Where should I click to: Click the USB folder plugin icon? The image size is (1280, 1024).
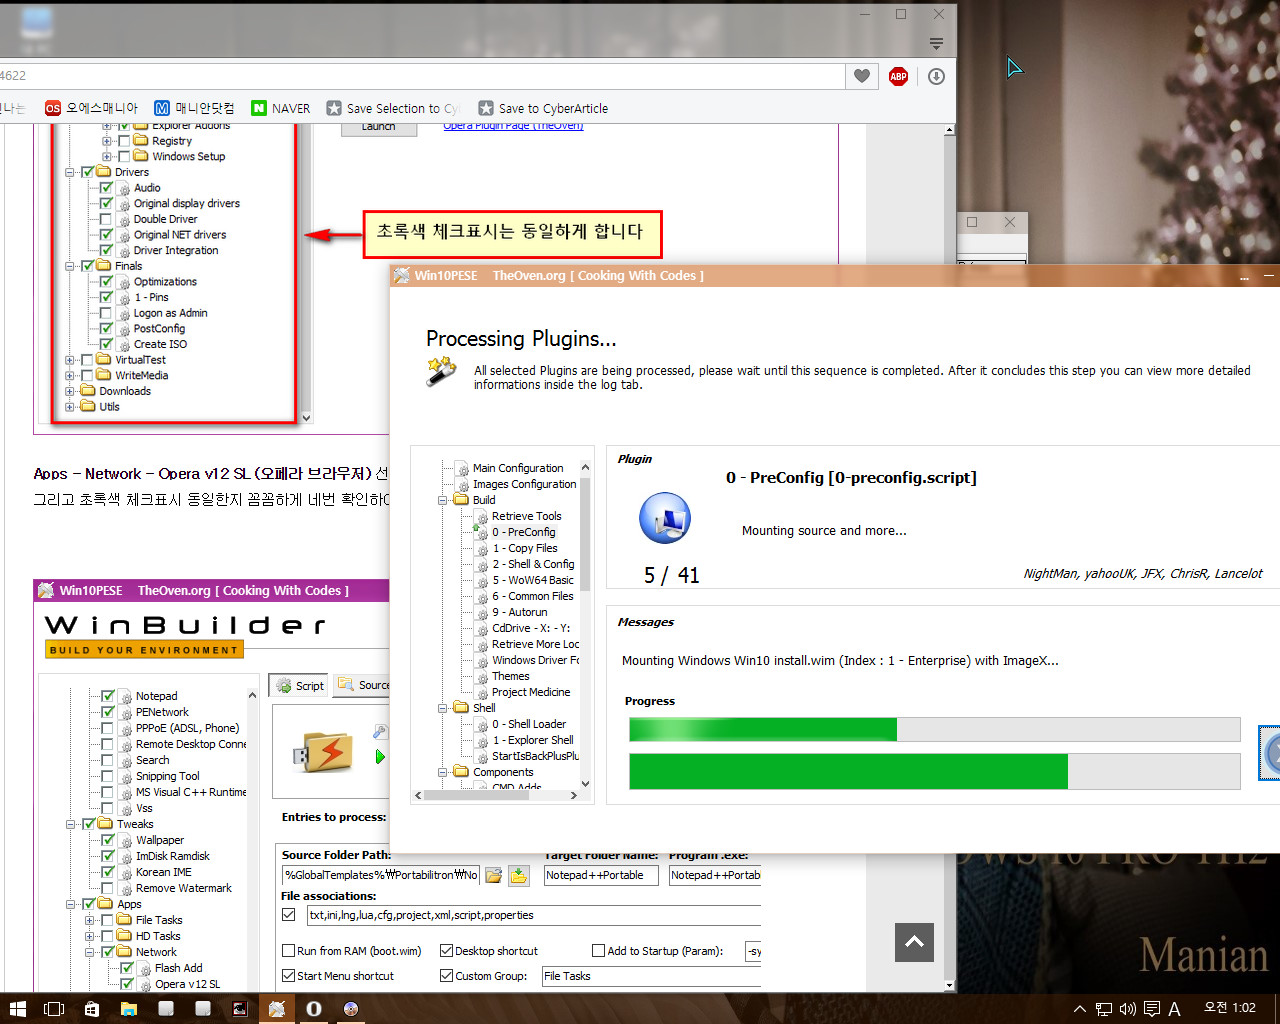click(324, 752)
